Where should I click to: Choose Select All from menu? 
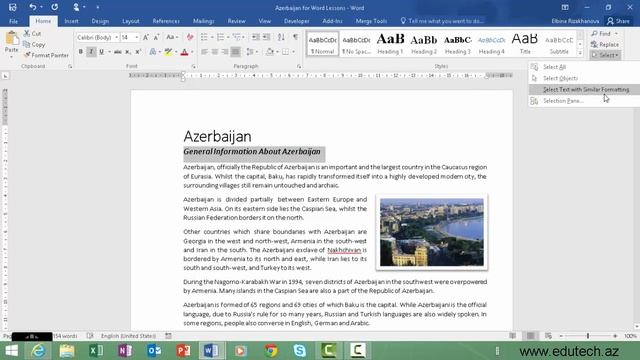[x=584, y=67]
